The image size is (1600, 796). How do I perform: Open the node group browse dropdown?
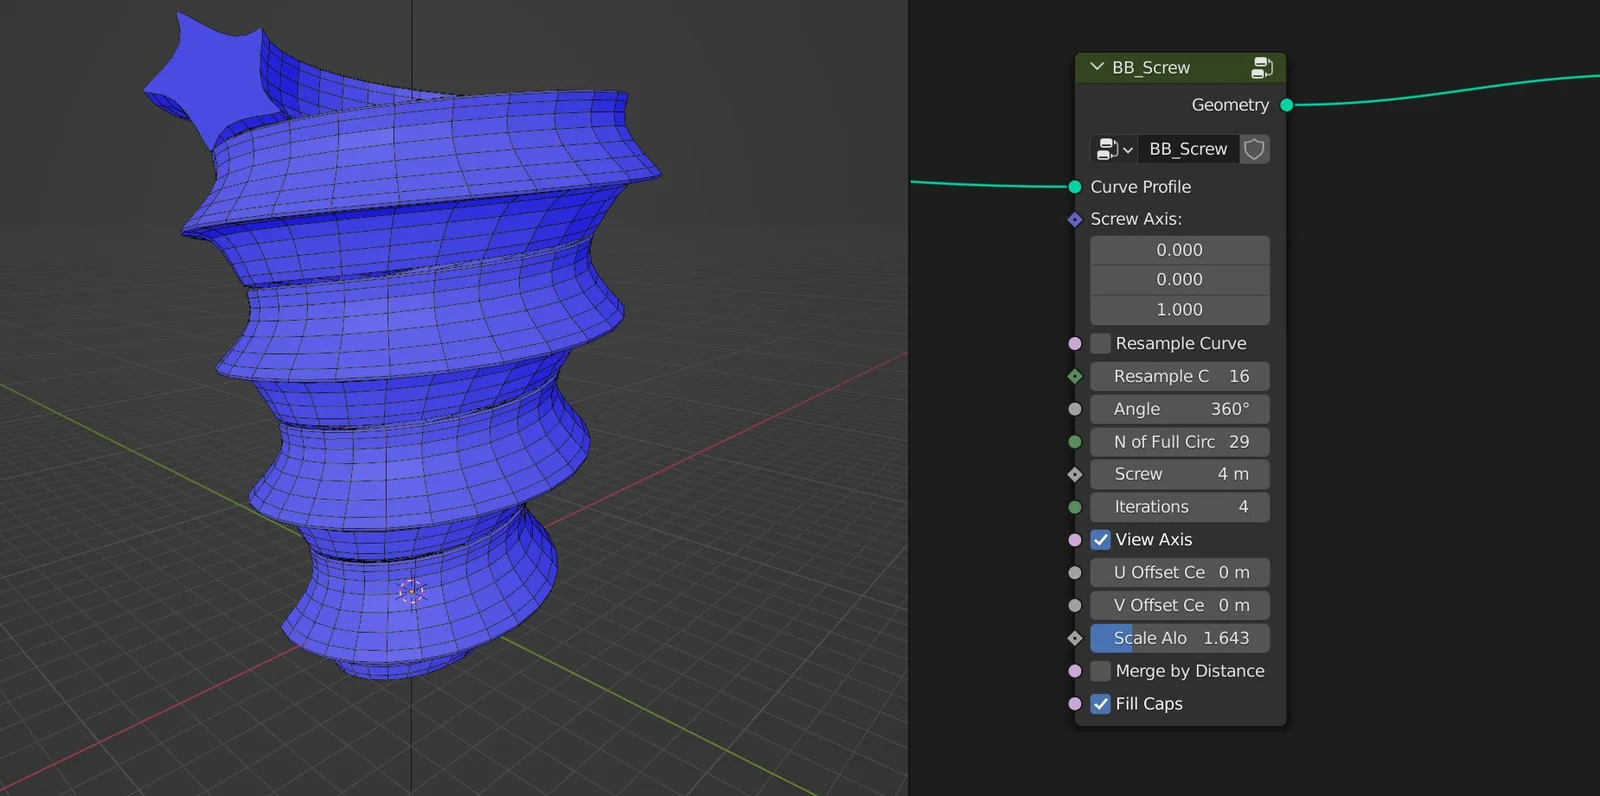coord(1114,149)
